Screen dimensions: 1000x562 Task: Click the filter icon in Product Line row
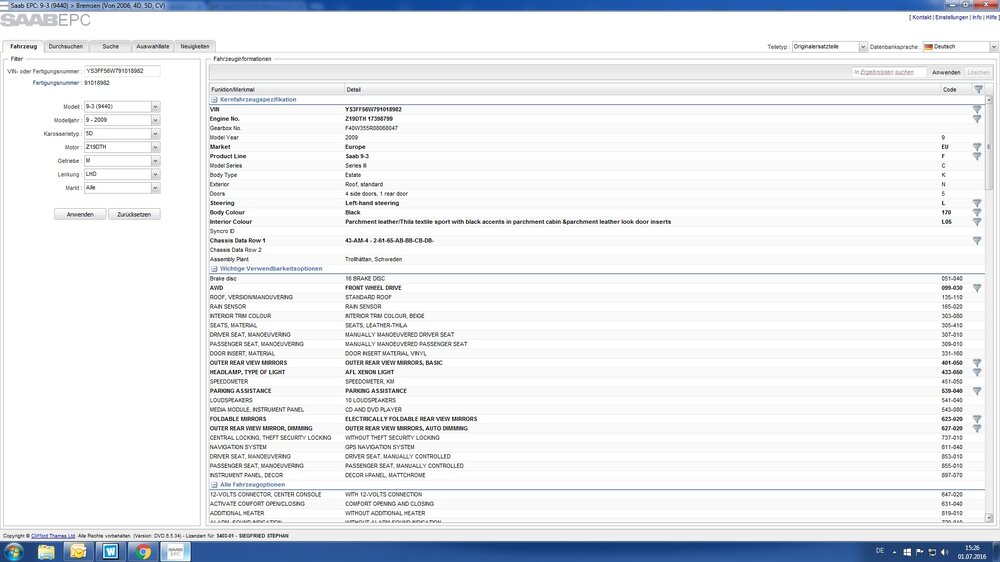click(976, 156)
